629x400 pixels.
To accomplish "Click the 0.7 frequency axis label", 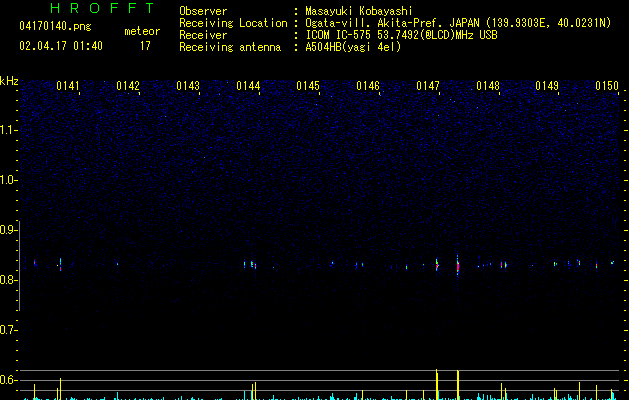I will (8, 330).
